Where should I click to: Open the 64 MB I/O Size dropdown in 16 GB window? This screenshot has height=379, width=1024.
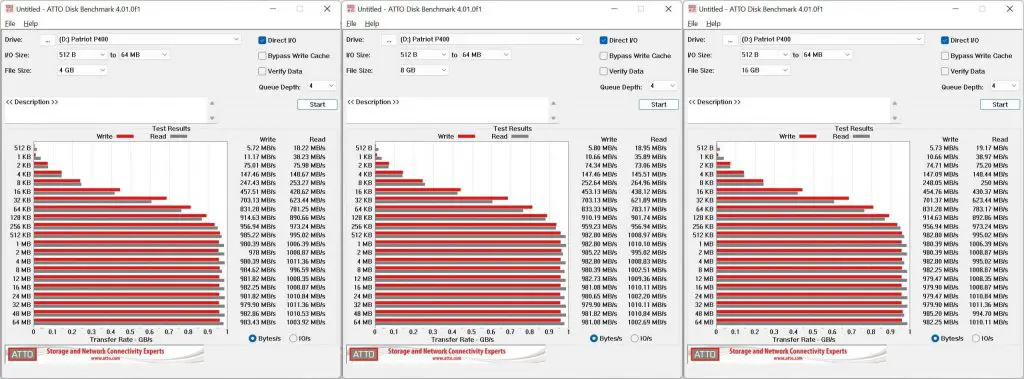(x=827, y=55)
